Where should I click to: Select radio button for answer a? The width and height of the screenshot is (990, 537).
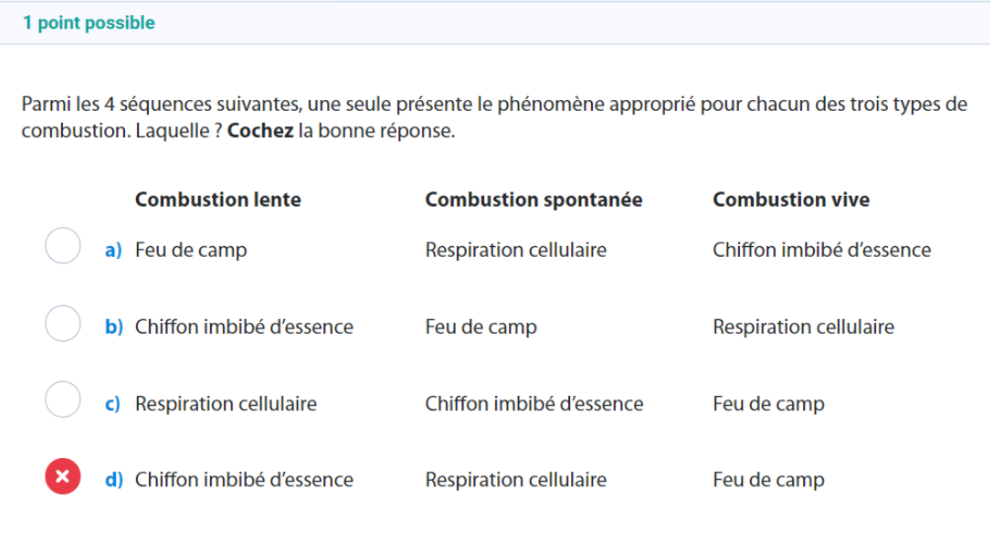tap(63, 246)
